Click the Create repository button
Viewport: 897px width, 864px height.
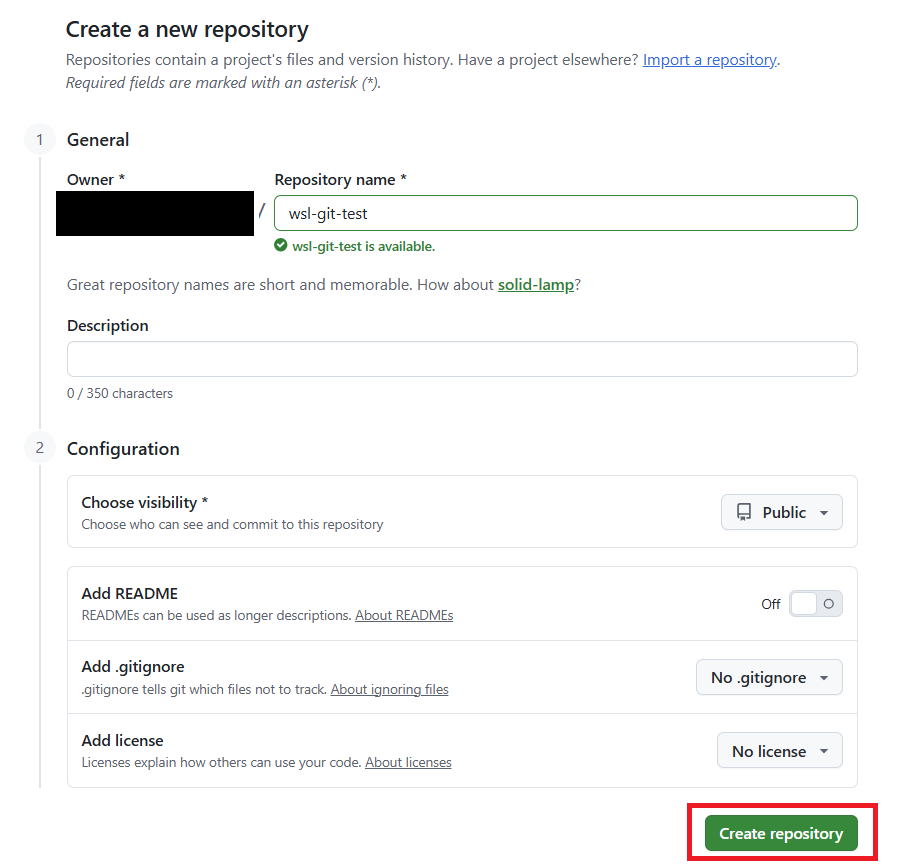click(782, 832)
